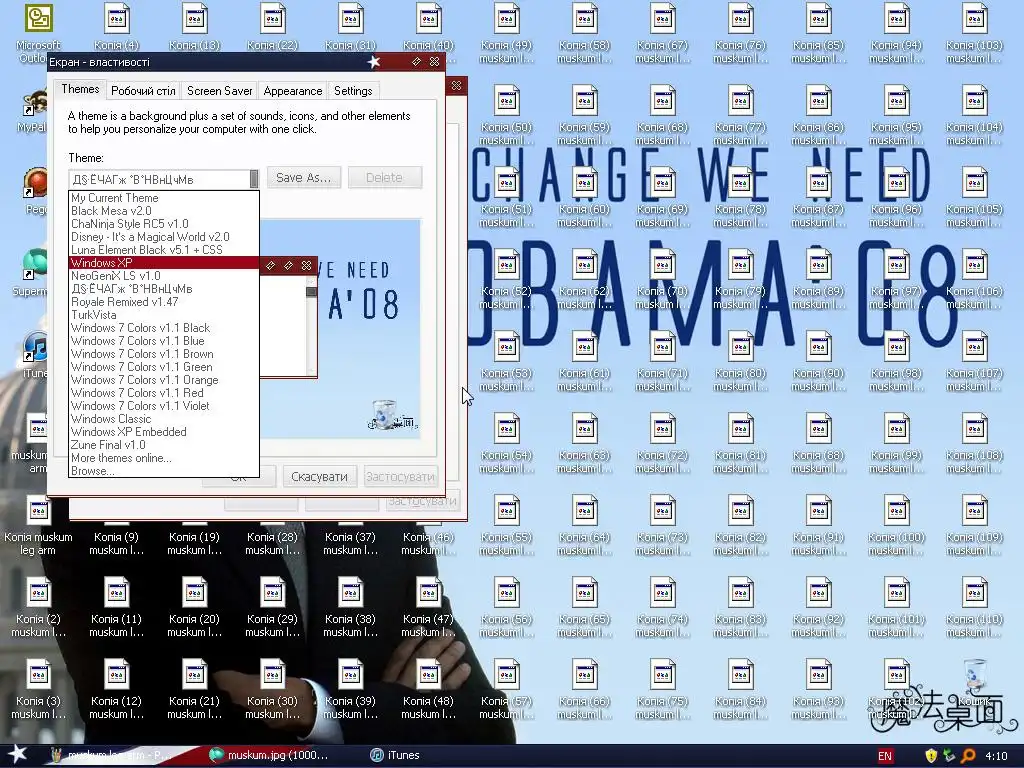Pick the Black Mesa v2.0 theme
Image resolution: width=1024 pixels, height=768 pixels.
click(164, 211)
